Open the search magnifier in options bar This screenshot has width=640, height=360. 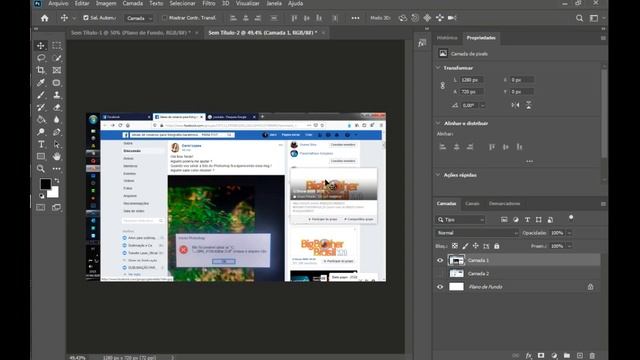click(579, 18)
